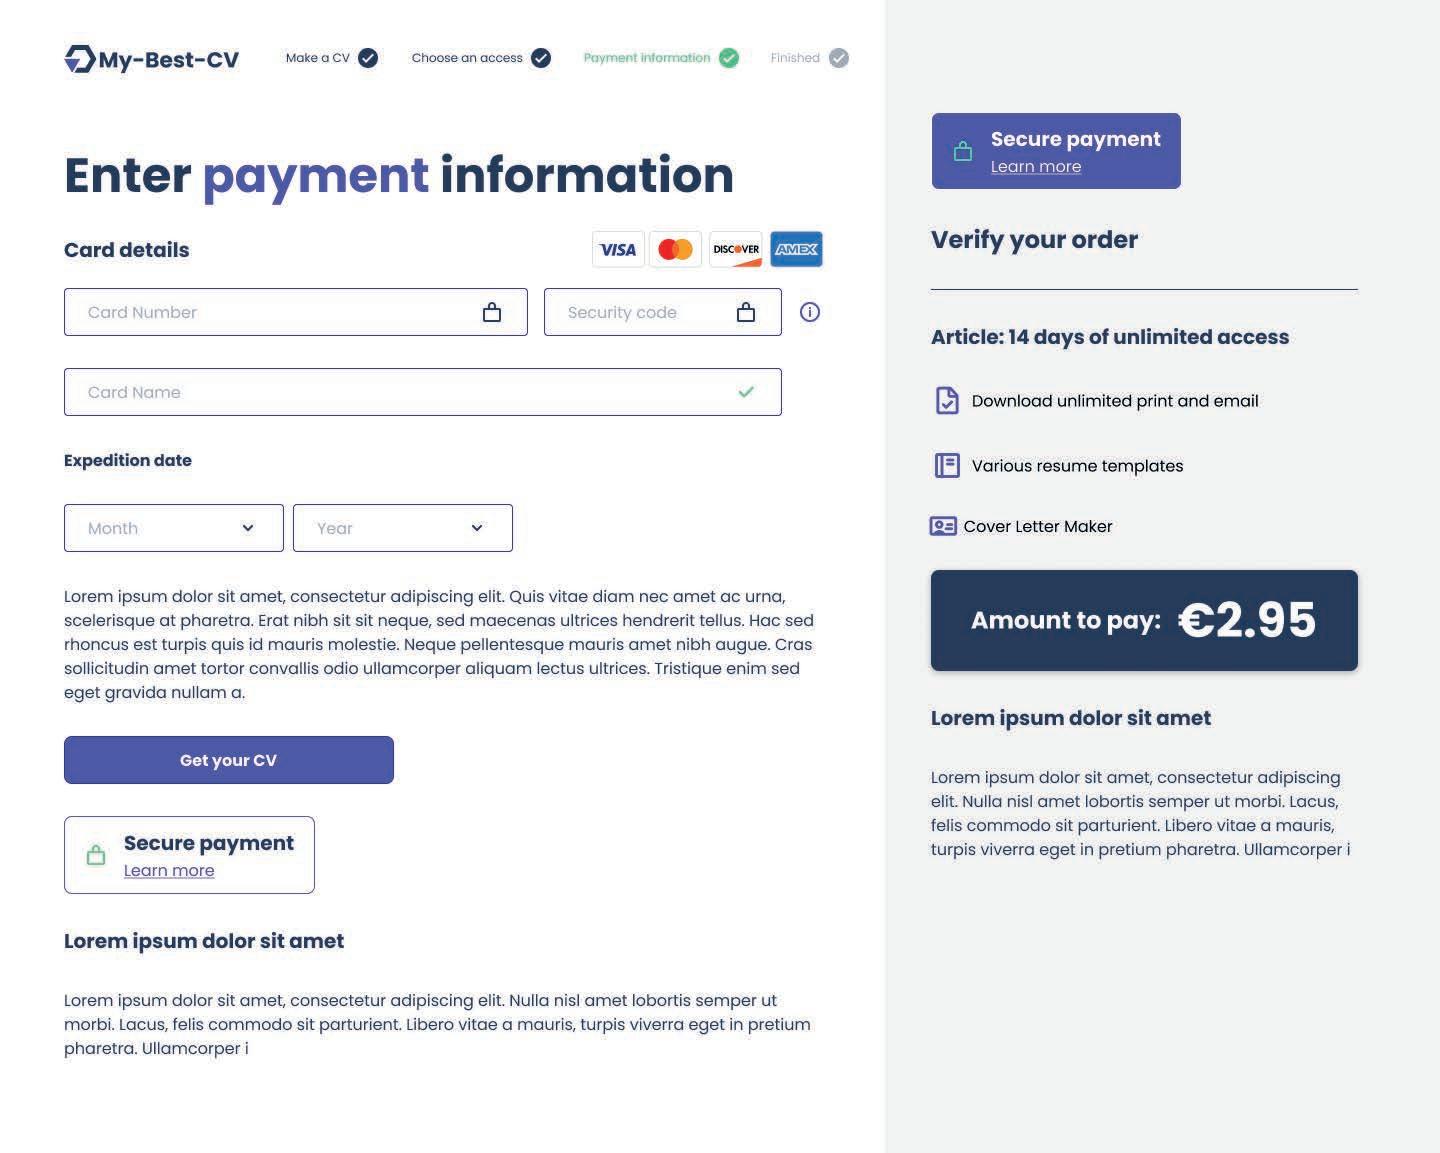Open the Year dropdown
1440x1153 pixels.
[402, 528]
